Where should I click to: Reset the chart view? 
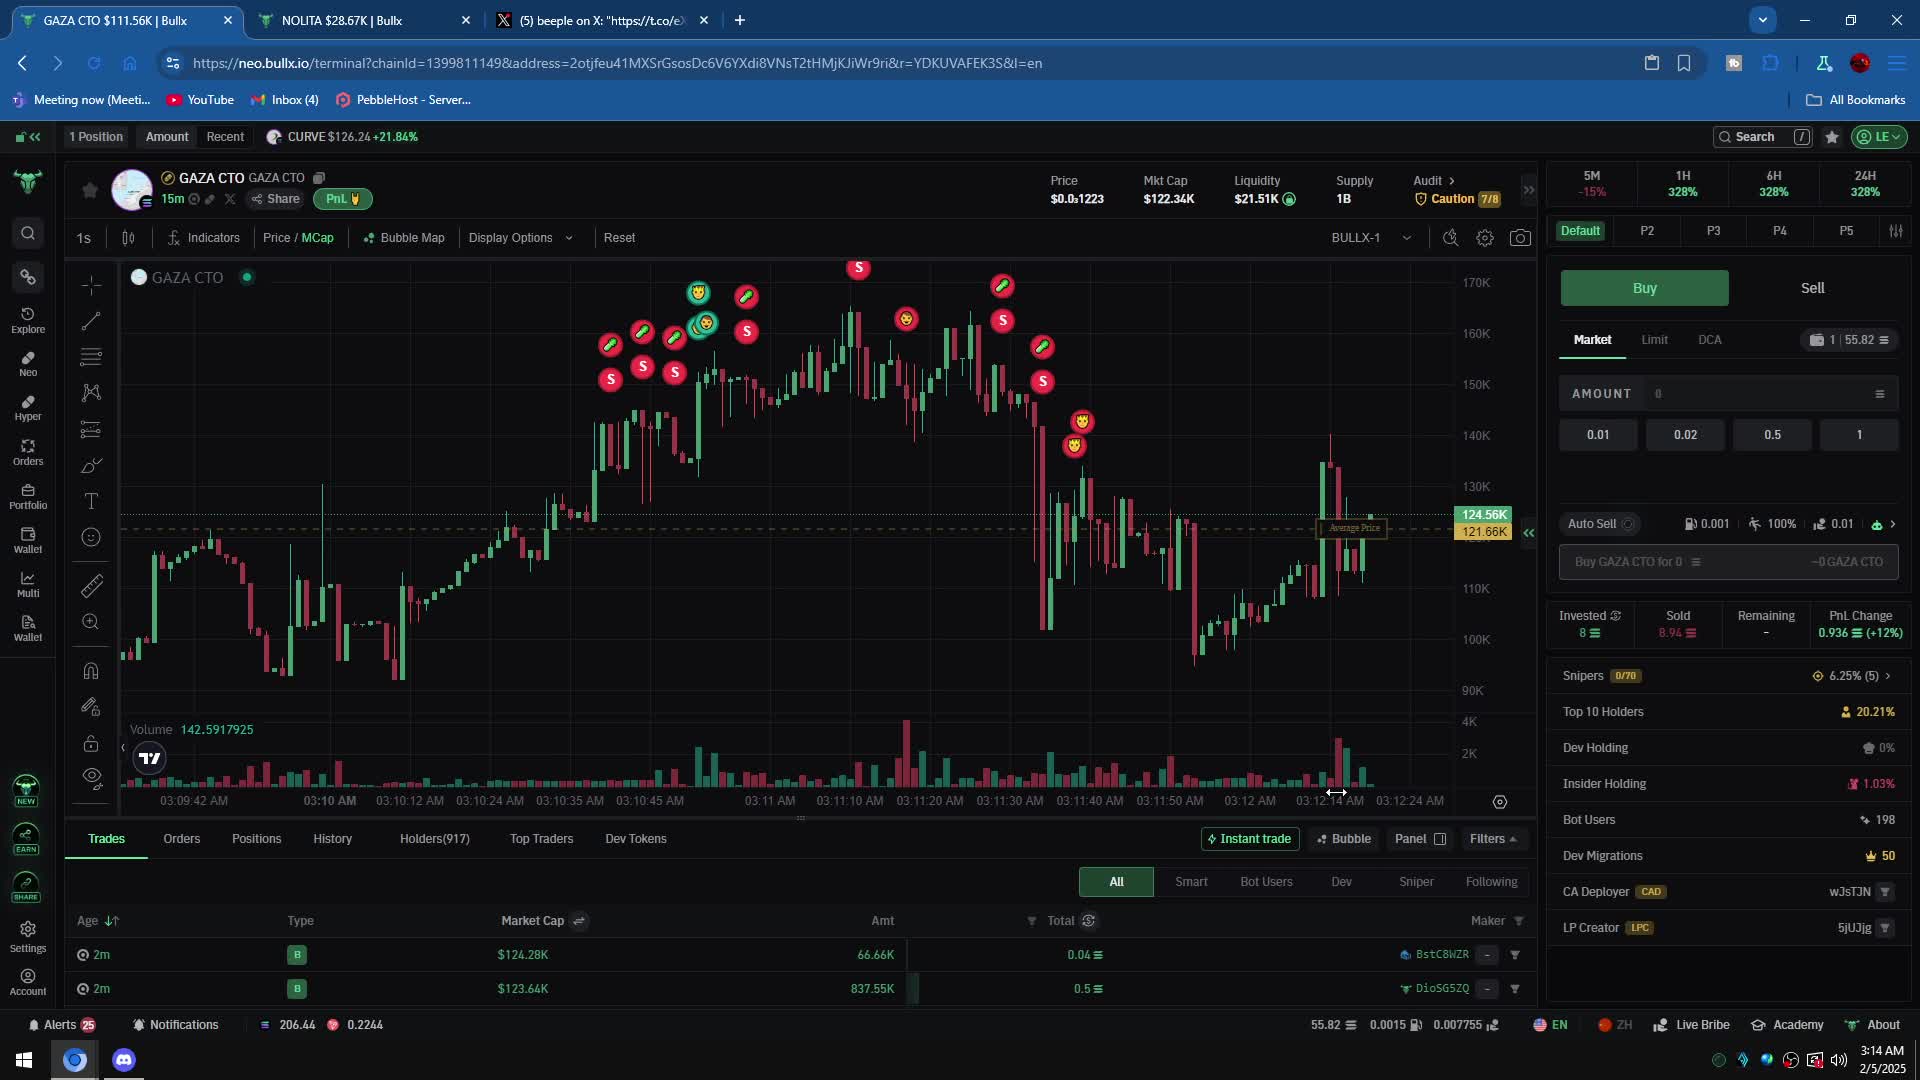tap(619, 238)
